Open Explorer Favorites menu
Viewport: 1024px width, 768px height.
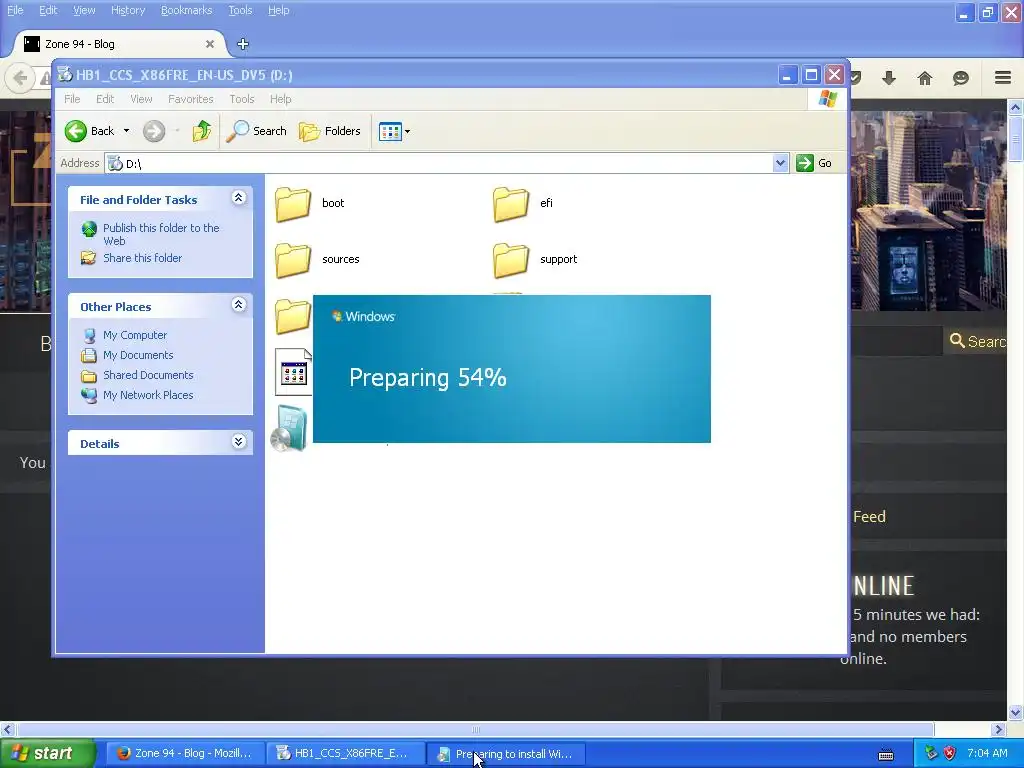(x=191, y=99)
